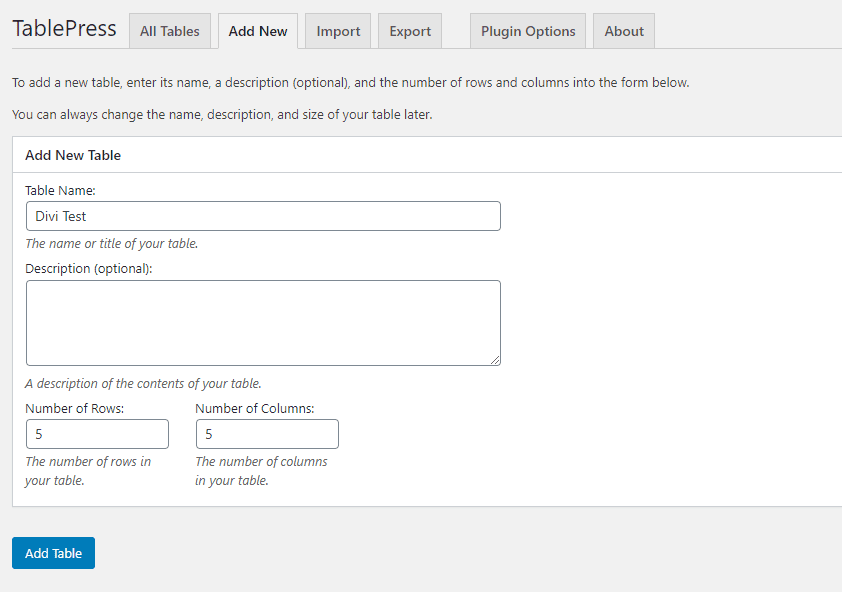Click the 'You can always change' sentence
The width and height of the screenshot is (842, 592).
(222, 114)
